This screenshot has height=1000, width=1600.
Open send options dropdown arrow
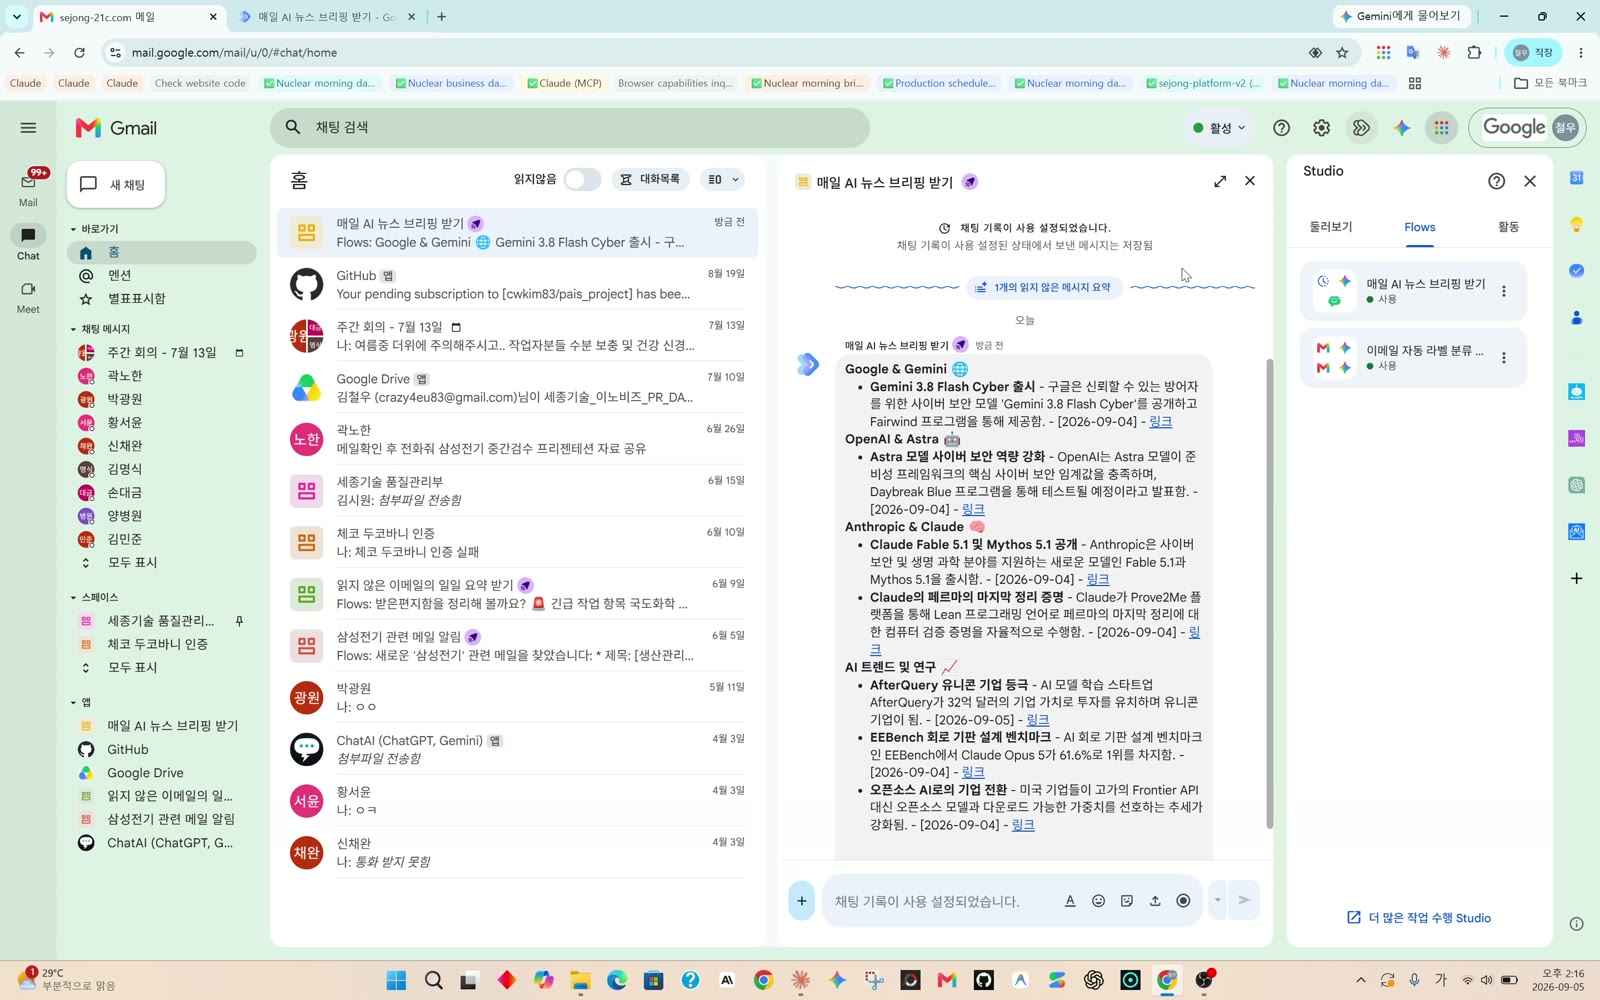[x=1217, y=901]
